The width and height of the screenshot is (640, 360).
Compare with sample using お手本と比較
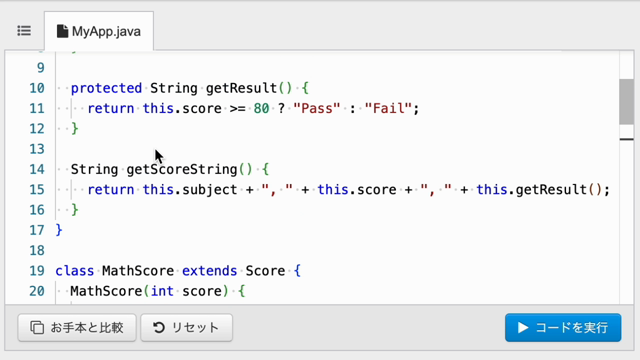click(x=77, y=327)
